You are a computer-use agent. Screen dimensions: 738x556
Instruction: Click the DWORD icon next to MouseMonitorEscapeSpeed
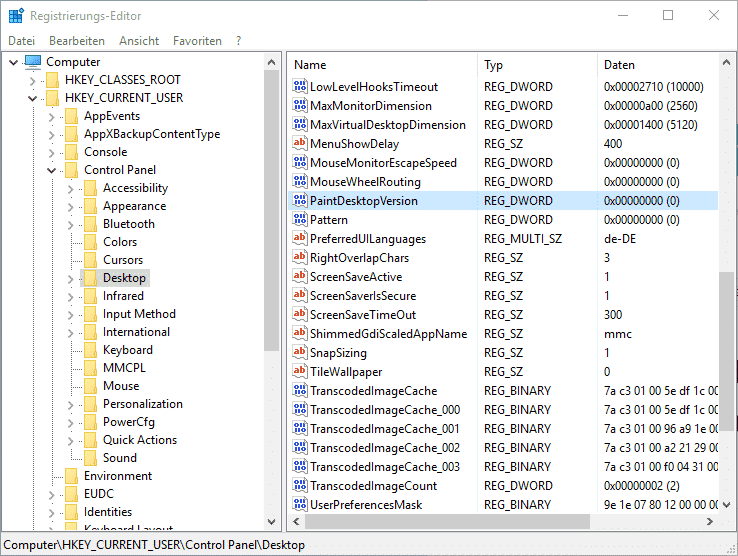pos(300,162)
